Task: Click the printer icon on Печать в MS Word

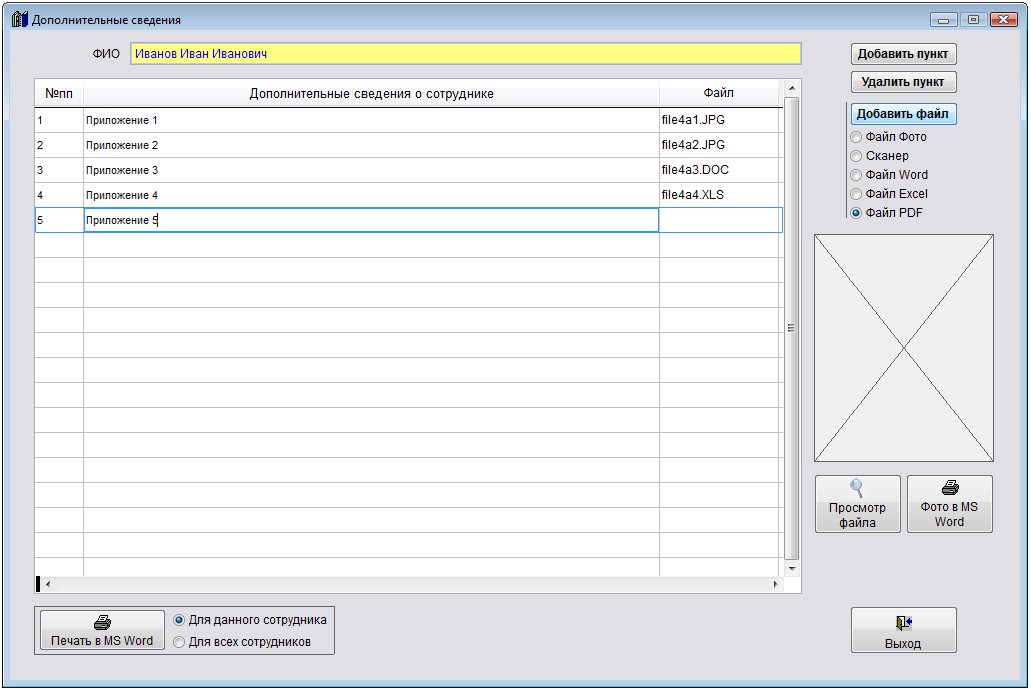Action: (103, 622)
